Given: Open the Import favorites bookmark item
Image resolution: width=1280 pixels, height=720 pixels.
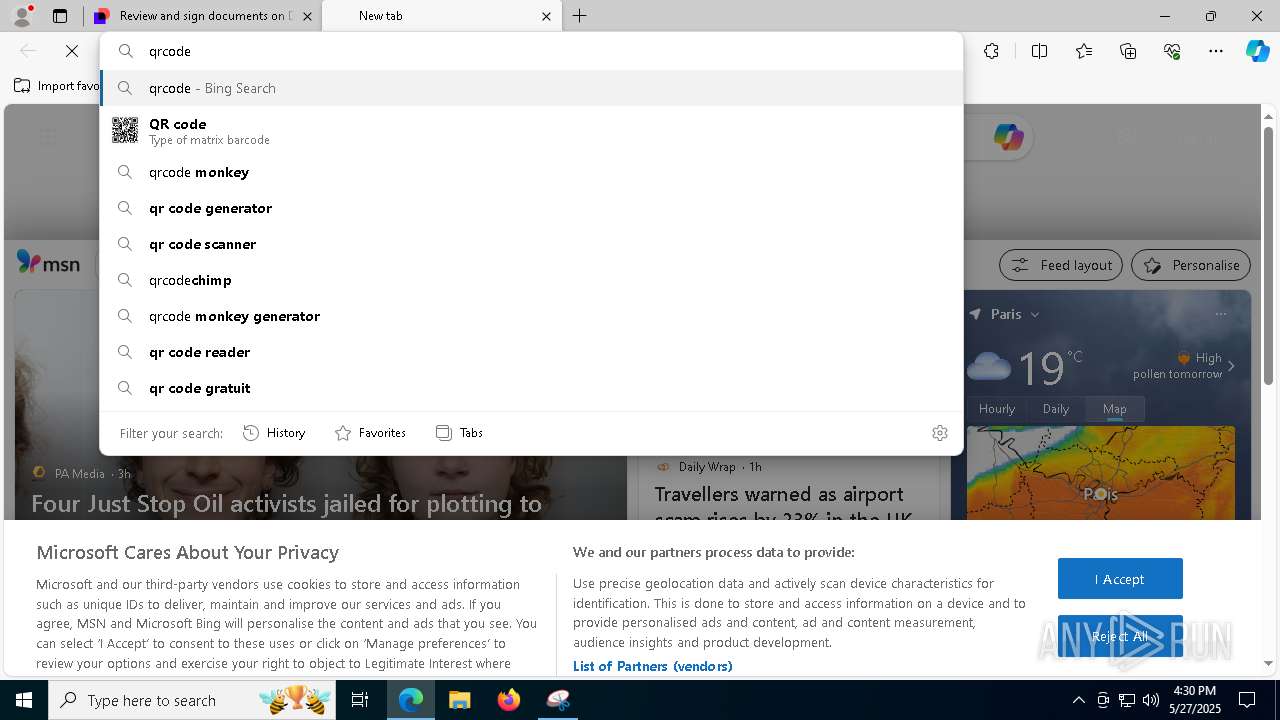Looking at the screenshot, I should [57, 86].
